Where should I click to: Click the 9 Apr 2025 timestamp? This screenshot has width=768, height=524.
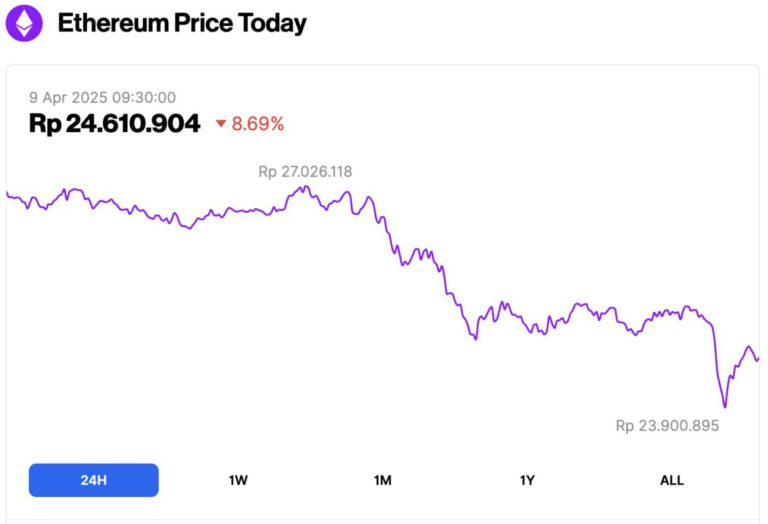[x=102, y=98]
